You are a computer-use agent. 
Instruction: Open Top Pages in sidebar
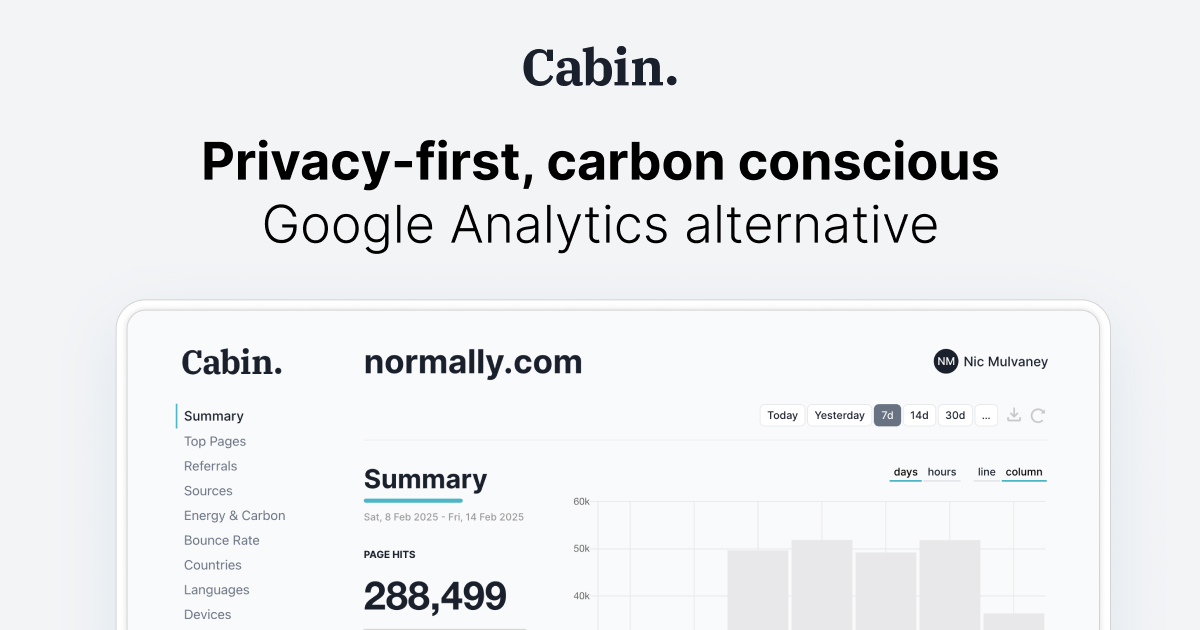coord(215,441)
